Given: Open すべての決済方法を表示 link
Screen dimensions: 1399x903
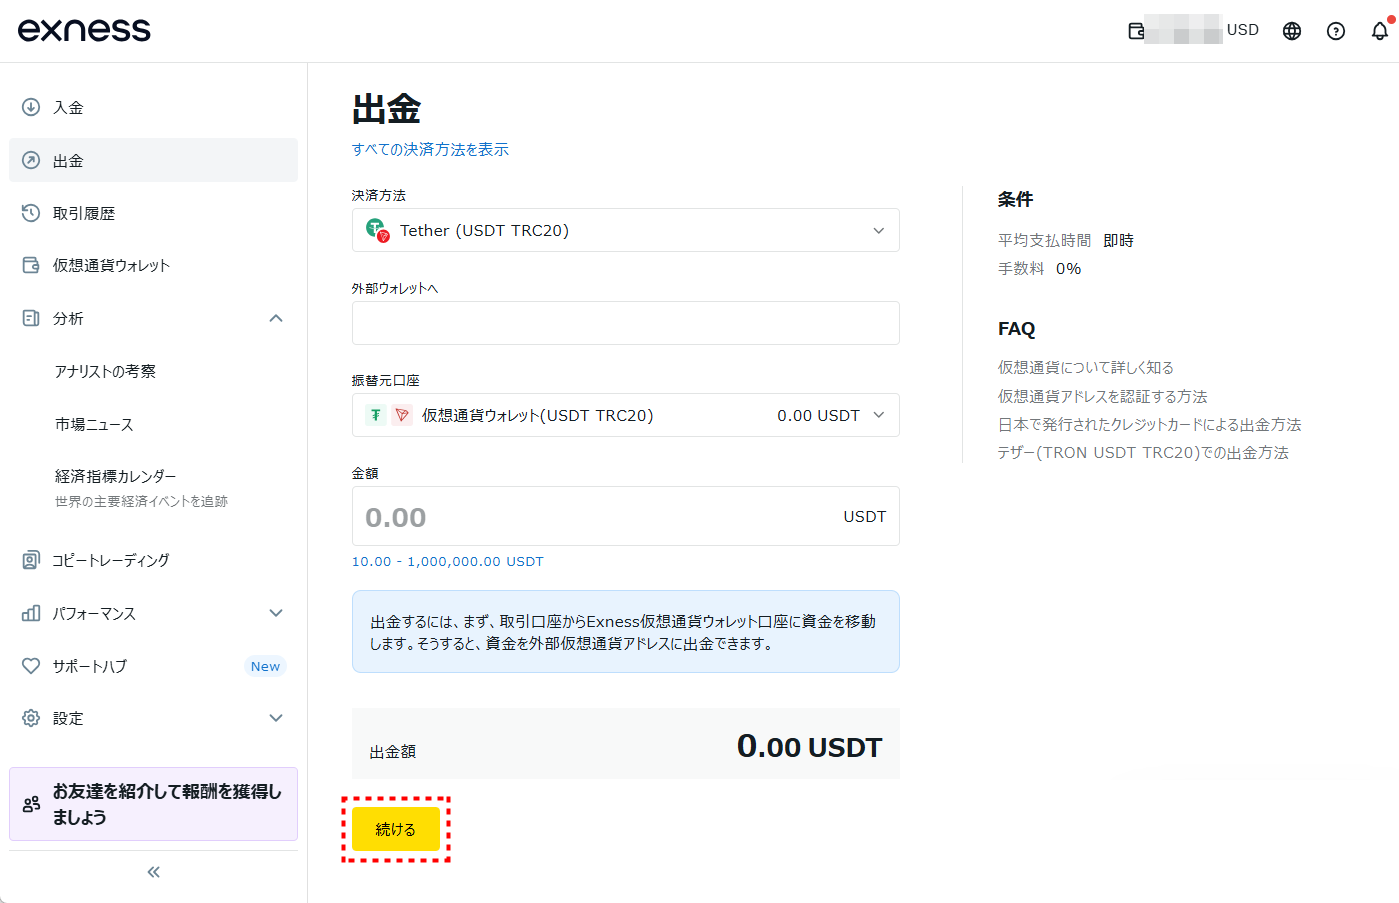Looking at the screenshot, I should tap(430, 148).
